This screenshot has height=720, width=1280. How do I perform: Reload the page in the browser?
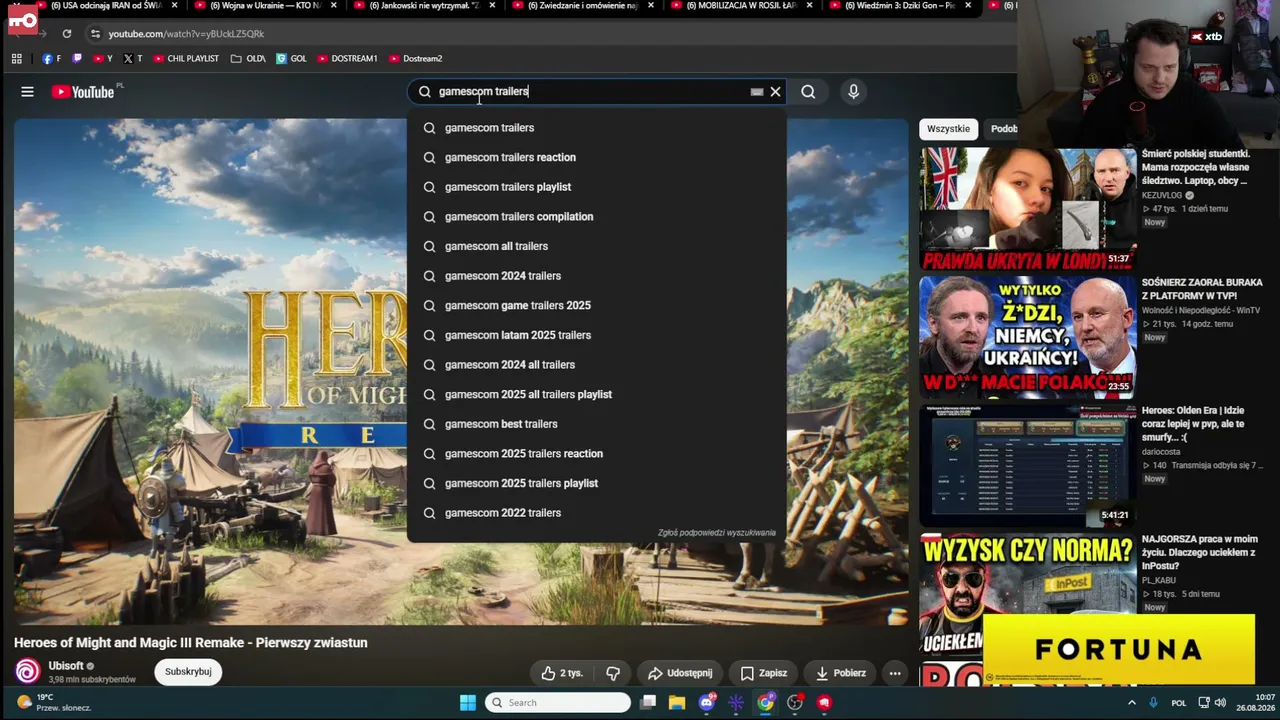click(x=67, y=34)
